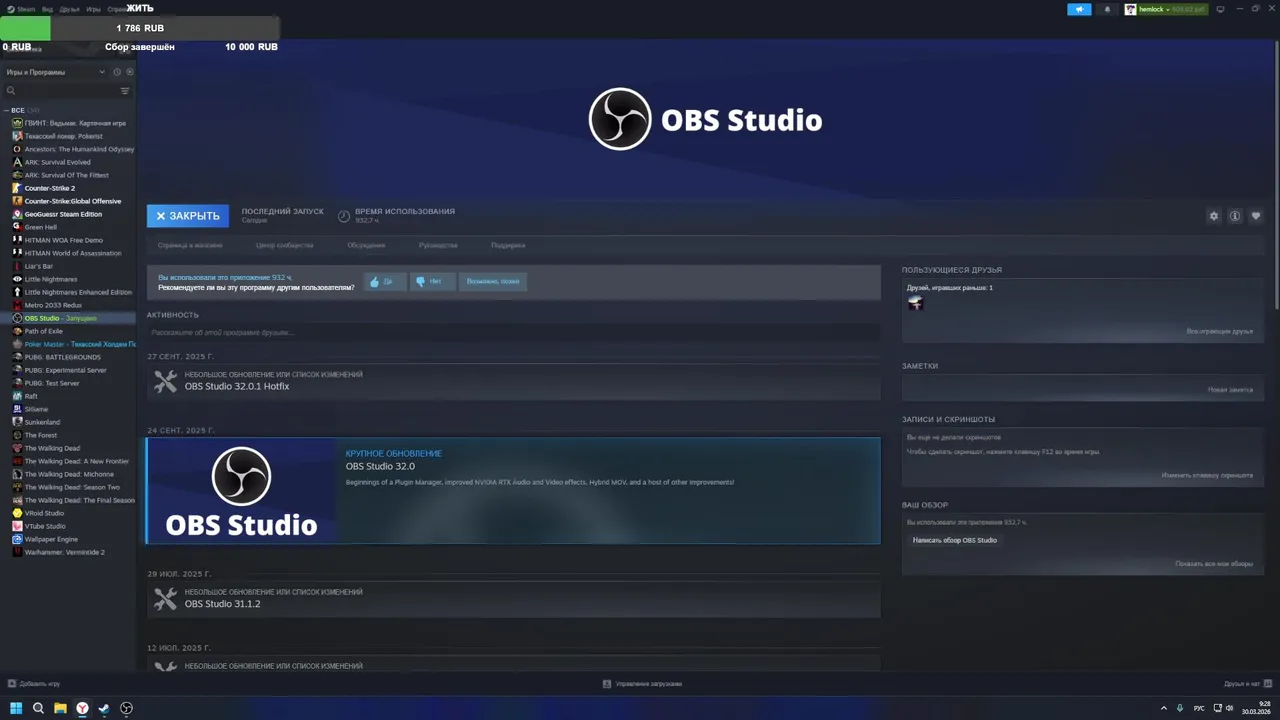Open OBS Studio settings gear icon
Image resolution: width=1280 pixels, height=720 pixels.
(x=1214, y=216)
